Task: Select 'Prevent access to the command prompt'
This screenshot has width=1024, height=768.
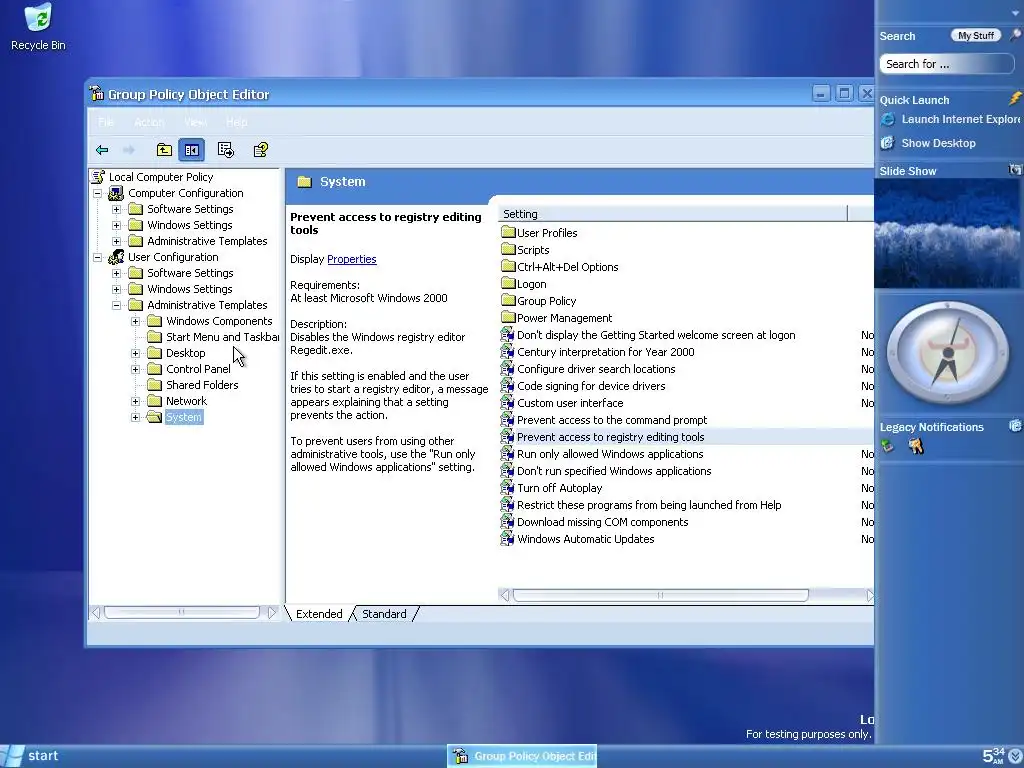Action: (611, 420)
